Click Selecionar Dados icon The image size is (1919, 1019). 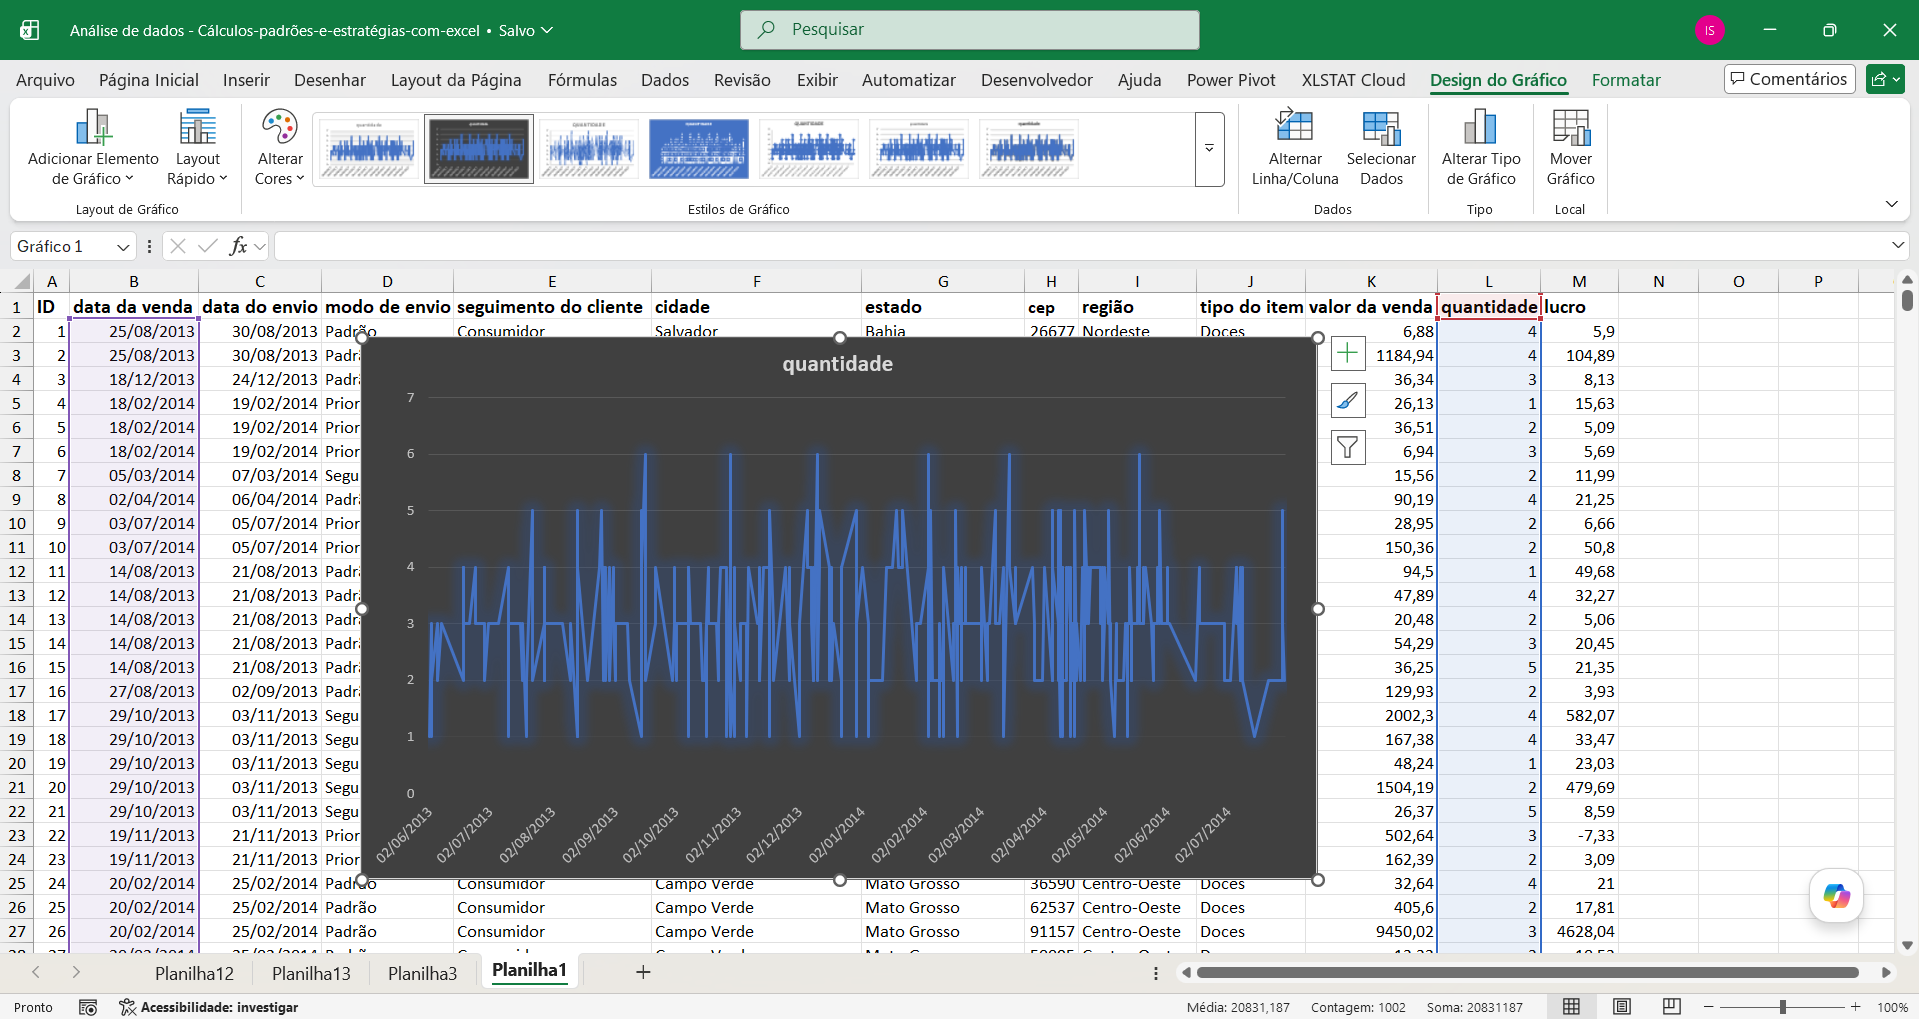pyautogui.click(x=1381, y=127)
